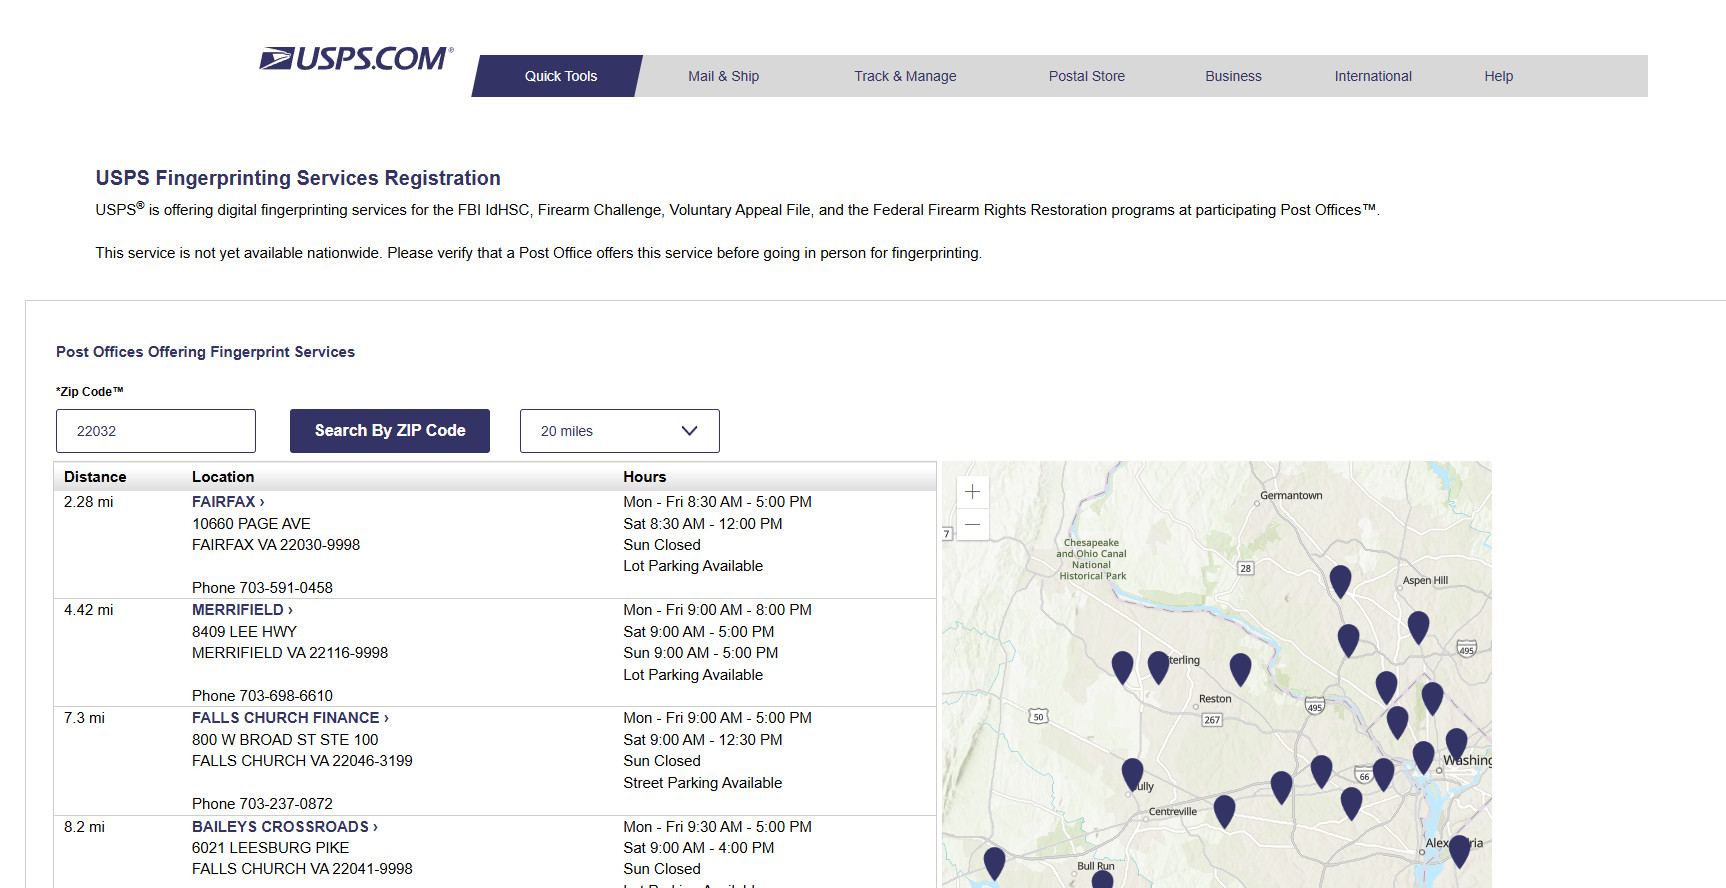Select the map pin right of Centreville
Image resolution: width=1726 pixels, height=888 pixels.
(x=1224, y=809)
